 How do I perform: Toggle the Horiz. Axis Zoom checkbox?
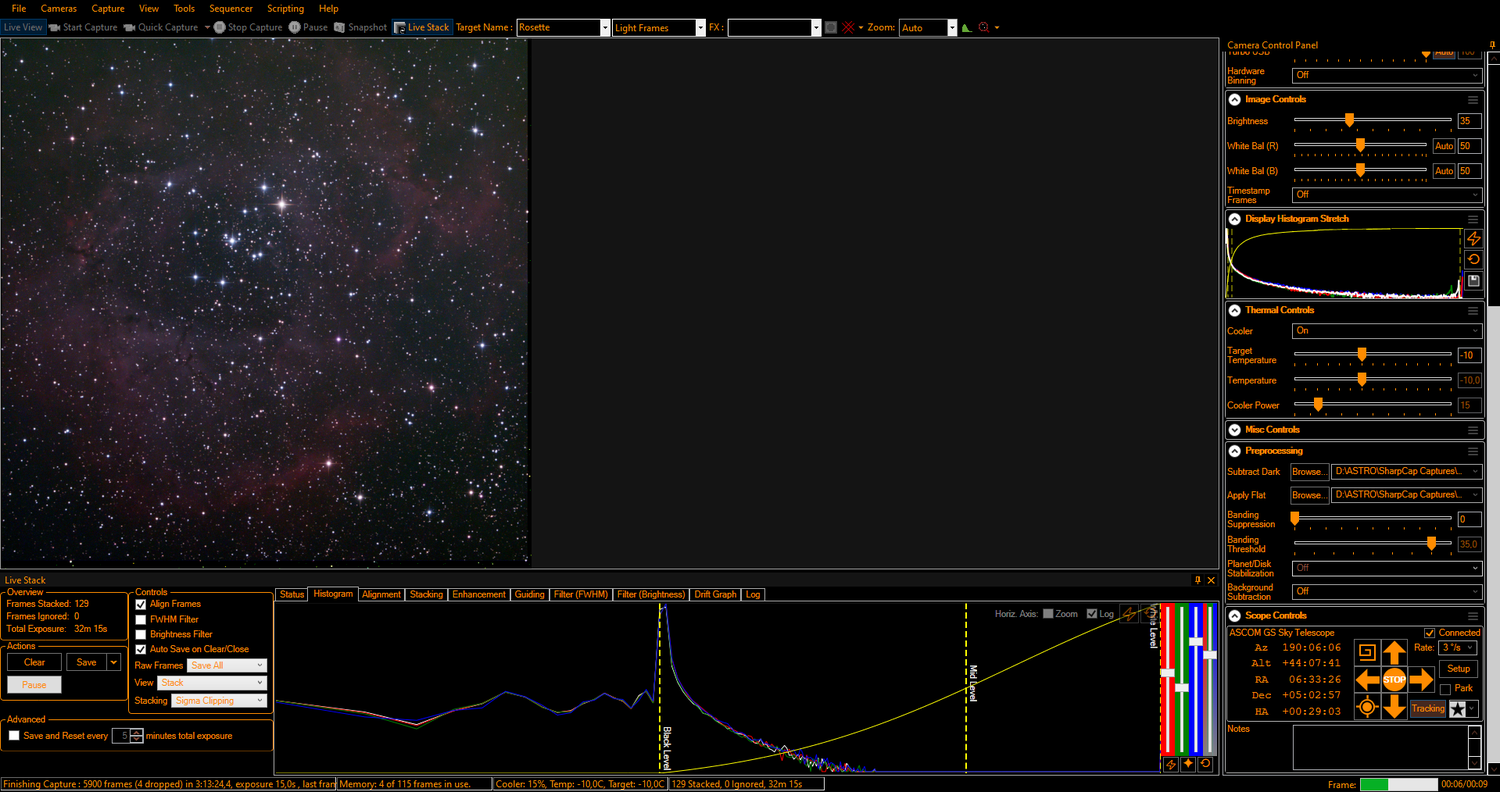tap(1048, 614)
